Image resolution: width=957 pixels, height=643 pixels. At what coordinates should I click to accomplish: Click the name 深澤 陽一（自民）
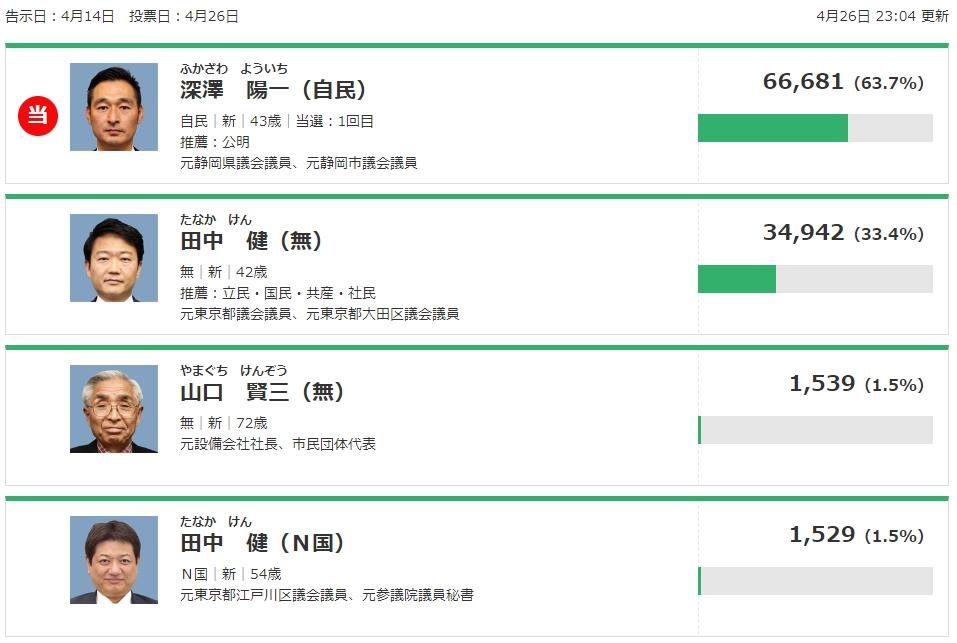coord(273,90)
